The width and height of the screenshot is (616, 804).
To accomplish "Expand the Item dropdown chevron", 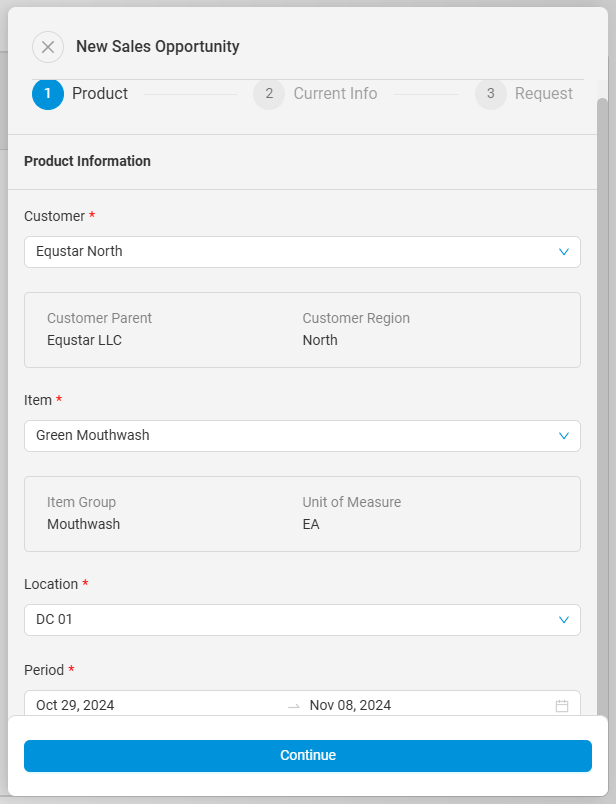I will point(564,436).
